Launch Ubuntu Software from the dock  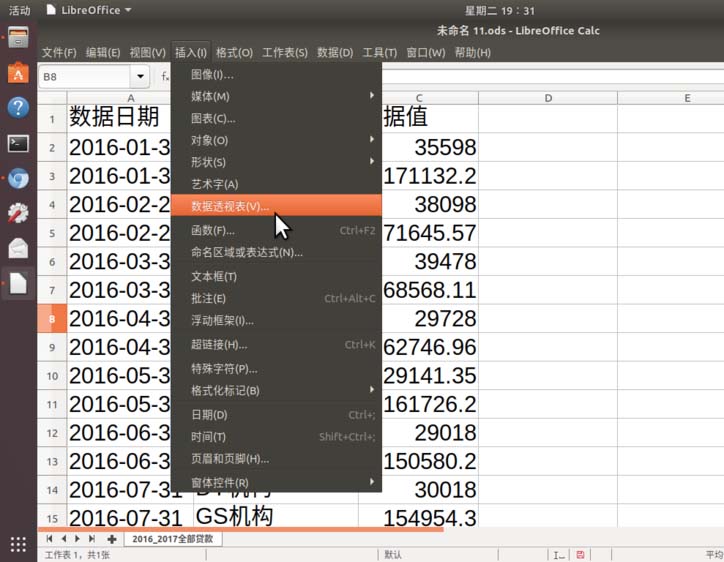pos(18,73)
